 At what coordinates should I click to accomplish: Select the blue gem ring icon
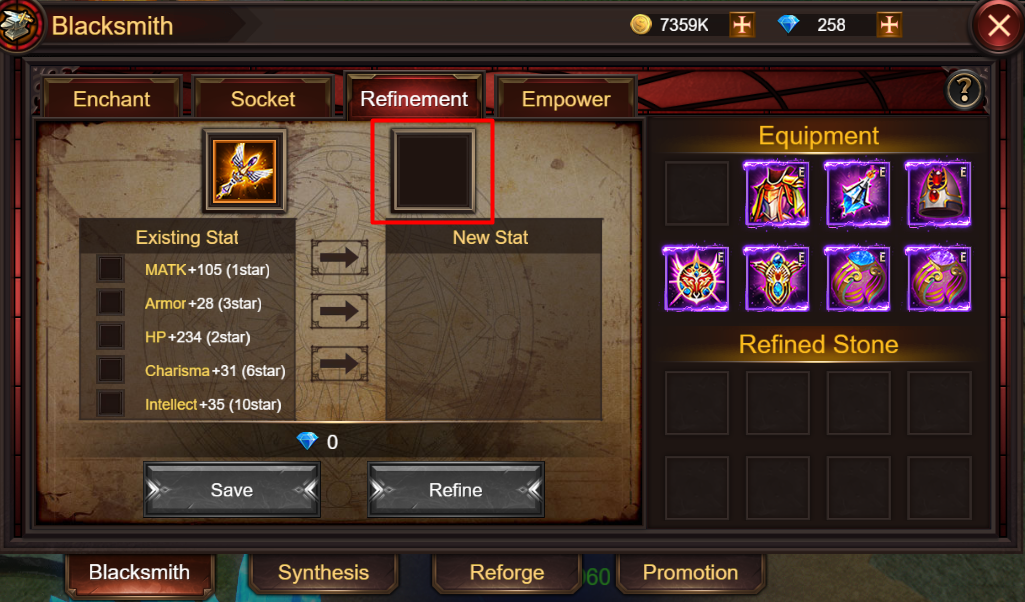tap(857, 278)
